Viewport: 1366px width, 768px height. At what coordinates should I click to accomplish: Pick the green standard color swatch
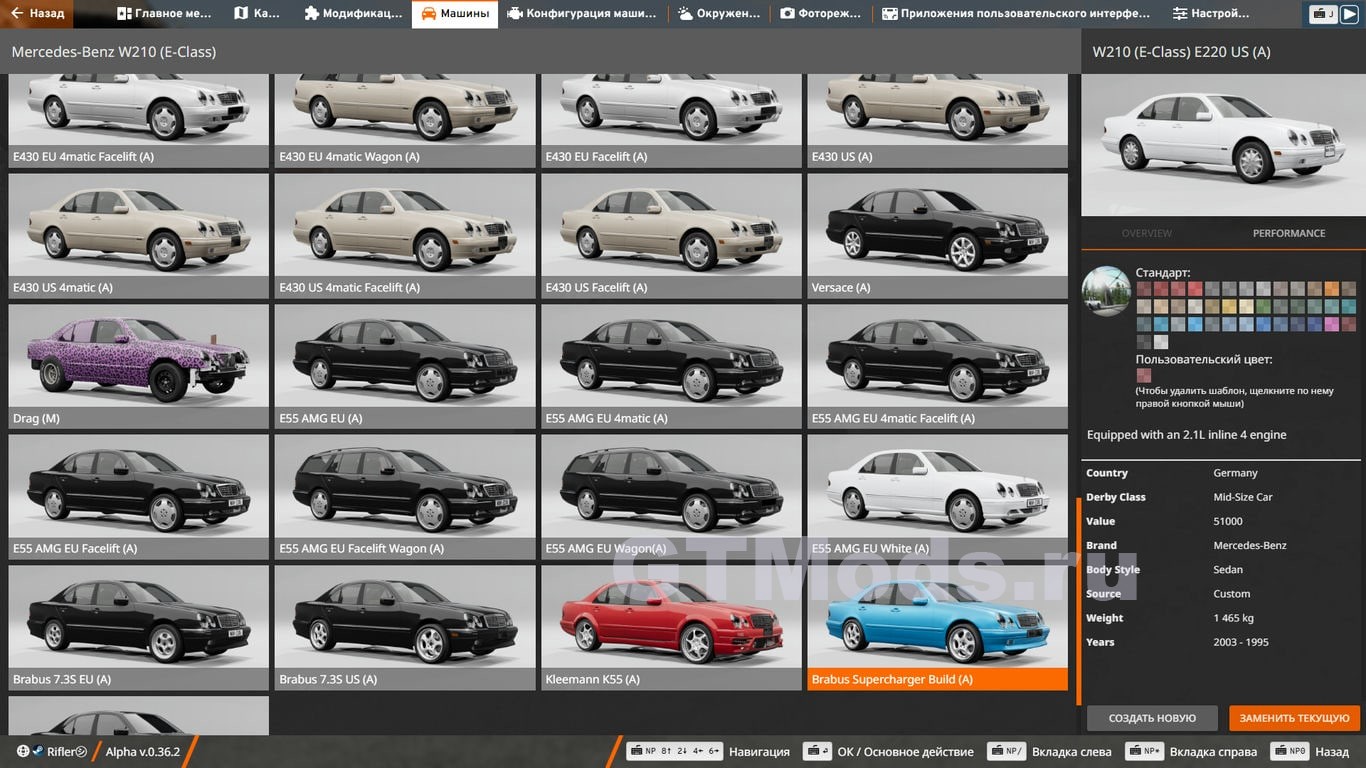tap(1263, 306)
